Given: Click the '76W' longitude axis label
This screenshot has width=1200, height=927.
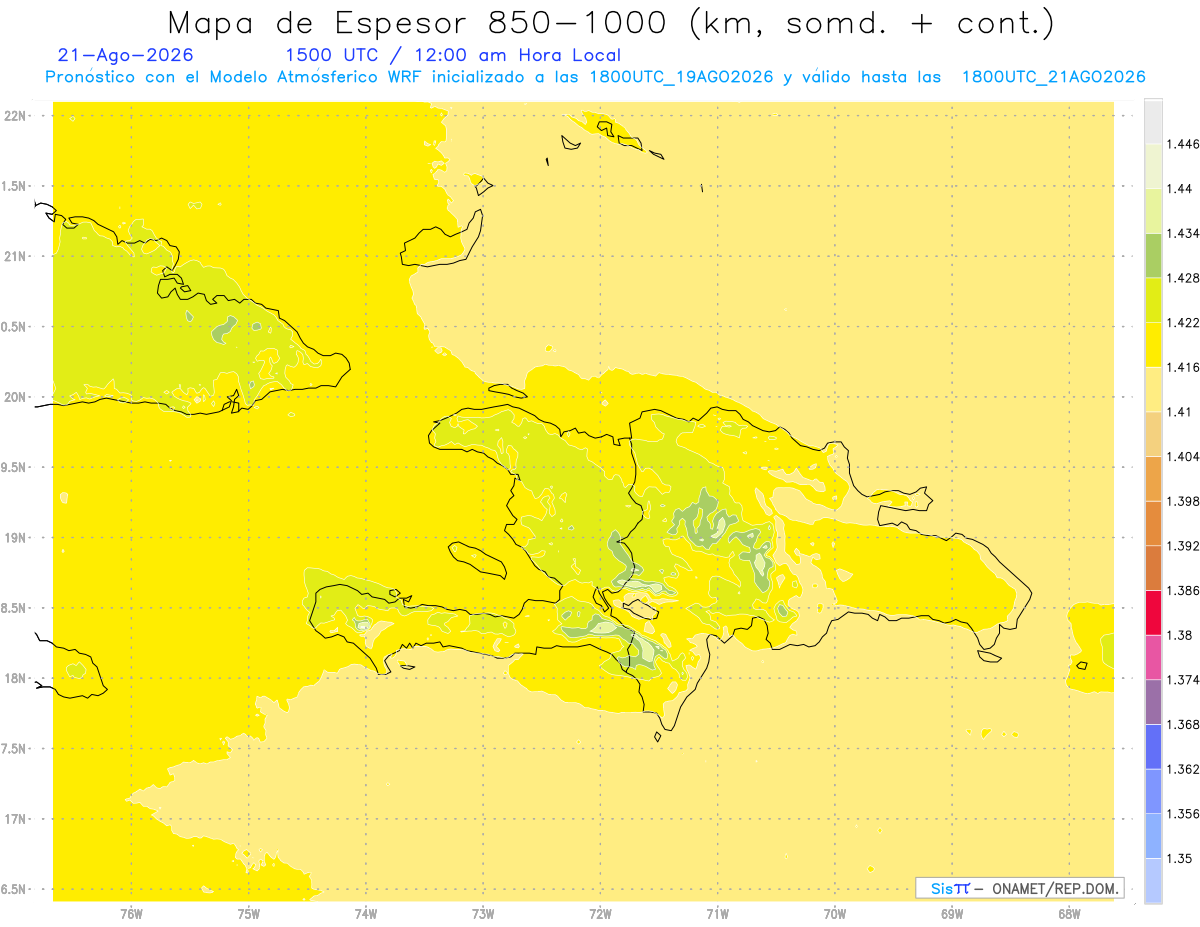Looking at the screenshot, I should 131,913.
